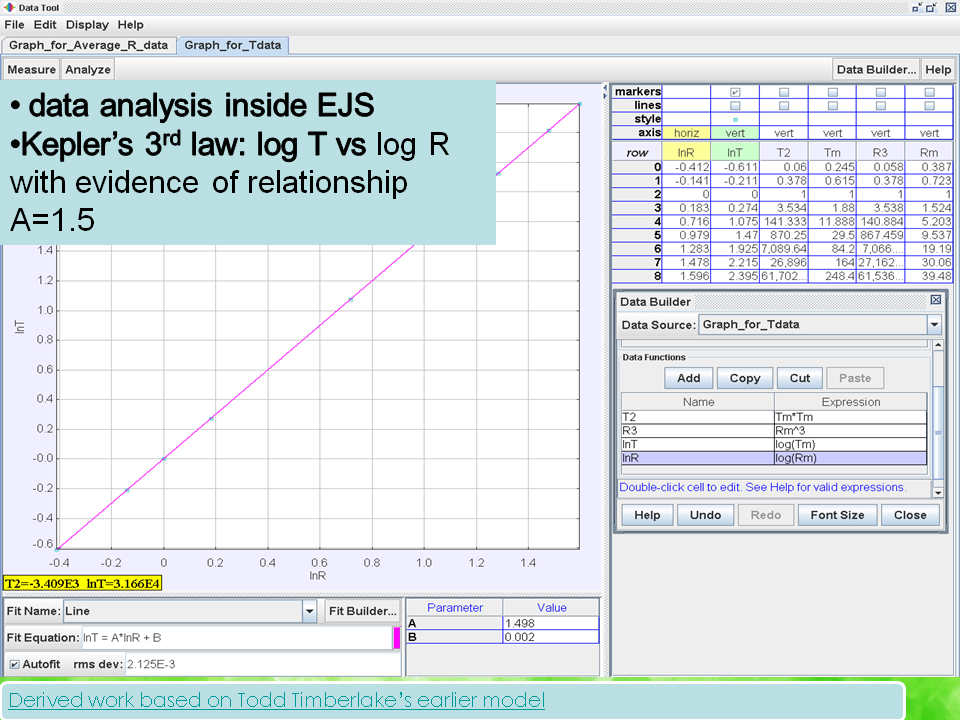Open the Data Source dropdown arrow
960x720 pixels.
pyautogui.click(x=934, y=324)
